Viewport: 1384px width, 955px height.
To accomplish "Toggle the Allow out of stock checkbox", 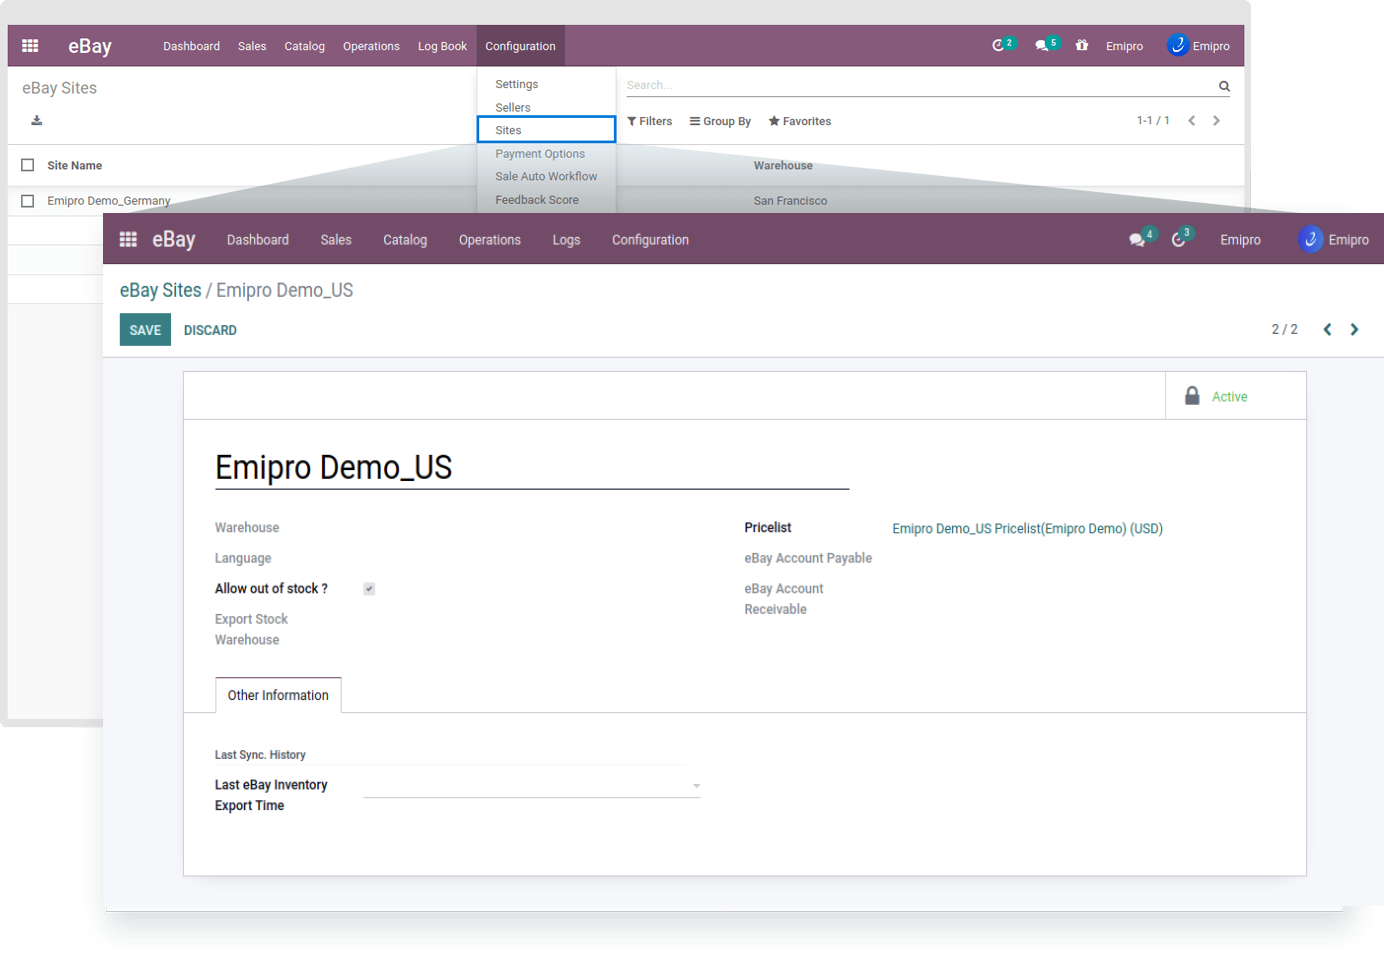I will tap(369, 589).
